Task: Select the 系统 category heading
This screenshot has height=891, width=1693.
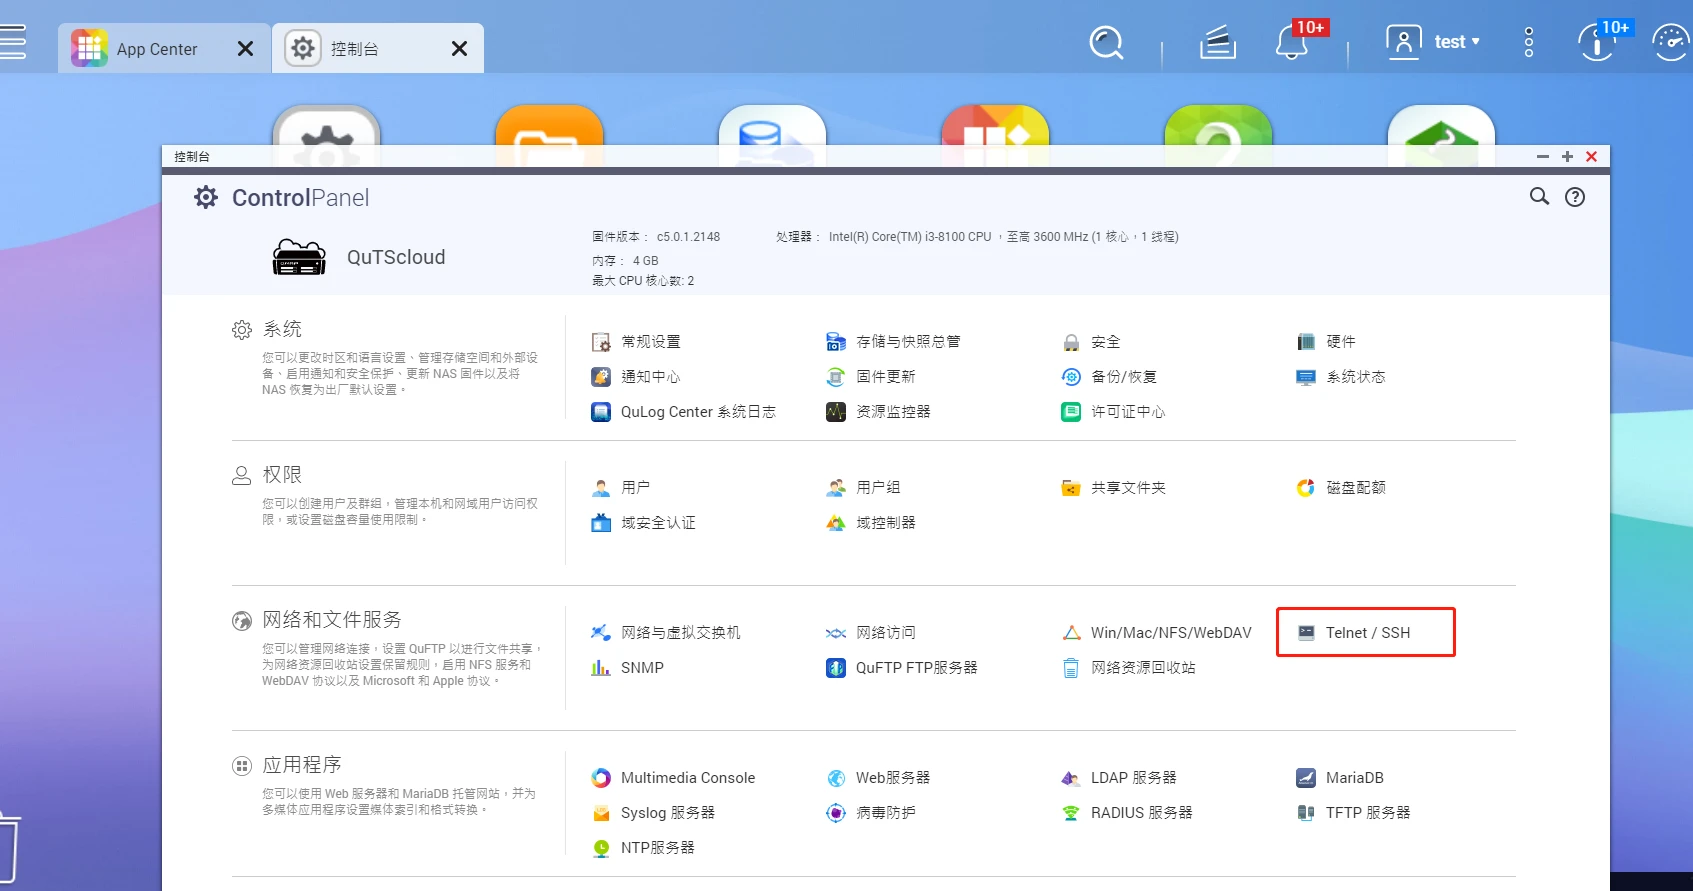Action: point(282,329)
